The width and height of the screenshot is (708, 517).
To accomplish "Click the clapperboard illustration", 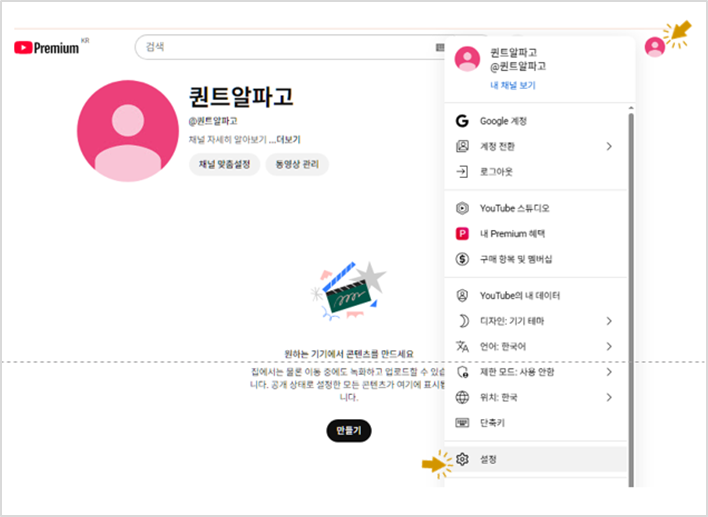I will pos(349,292).
